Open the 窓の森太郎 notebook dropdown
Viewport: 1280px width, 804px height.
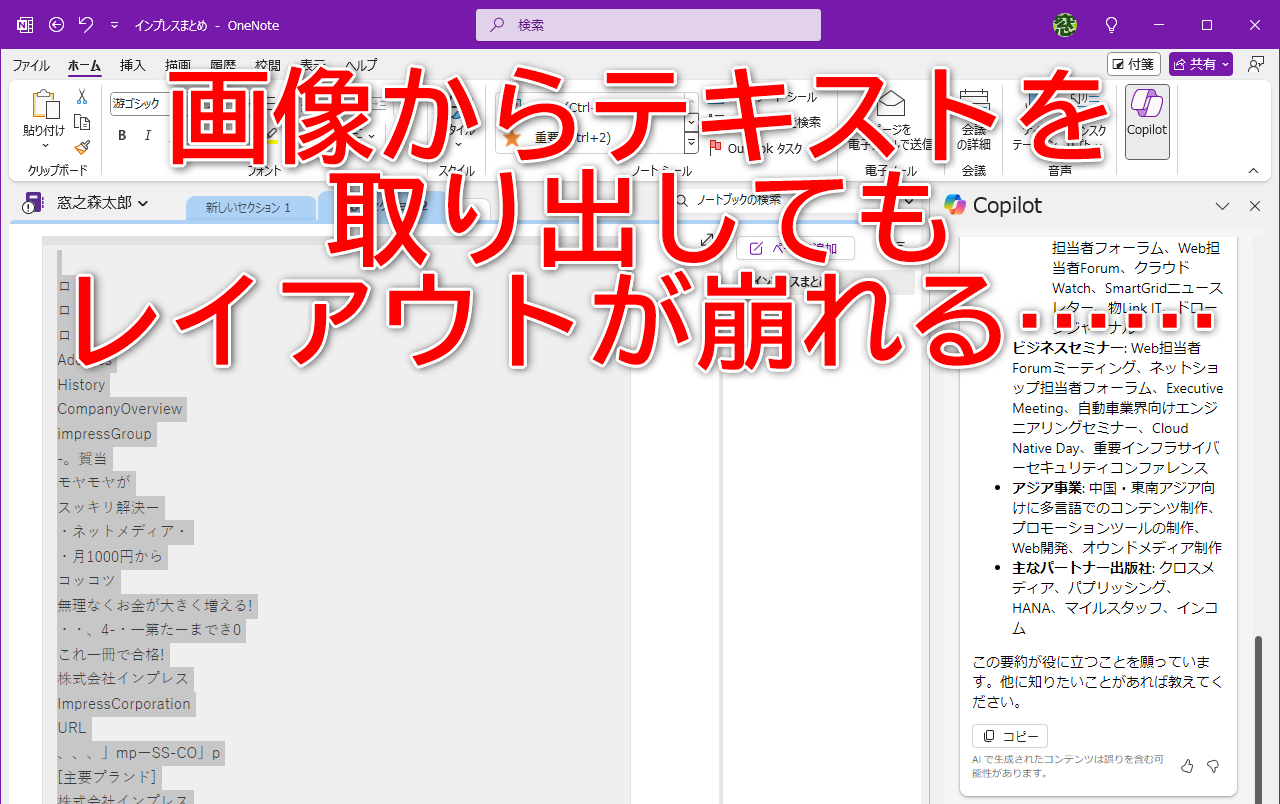(x=142, y=202)
